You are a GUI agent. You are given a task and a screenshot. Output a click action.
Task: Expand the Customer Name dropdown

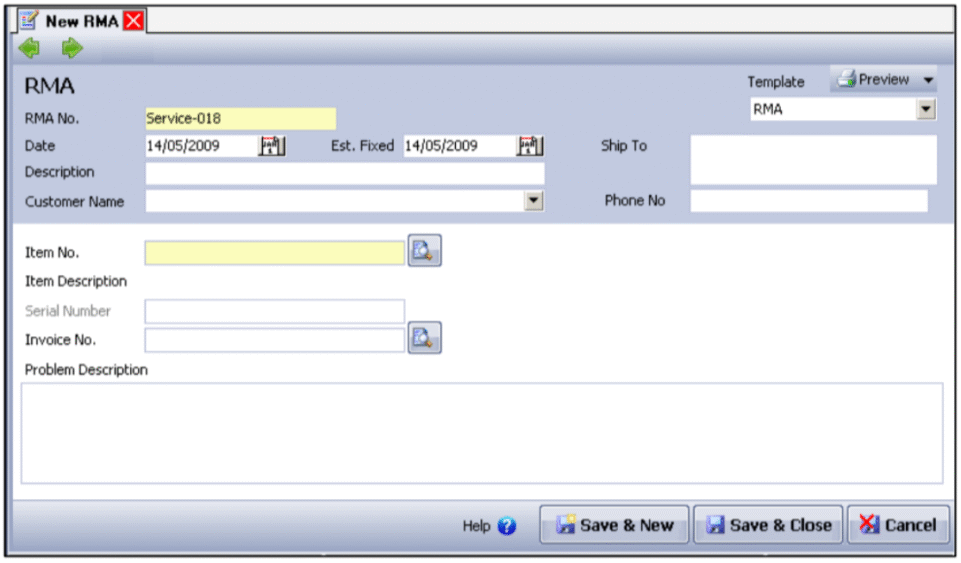tap(534, 200)
